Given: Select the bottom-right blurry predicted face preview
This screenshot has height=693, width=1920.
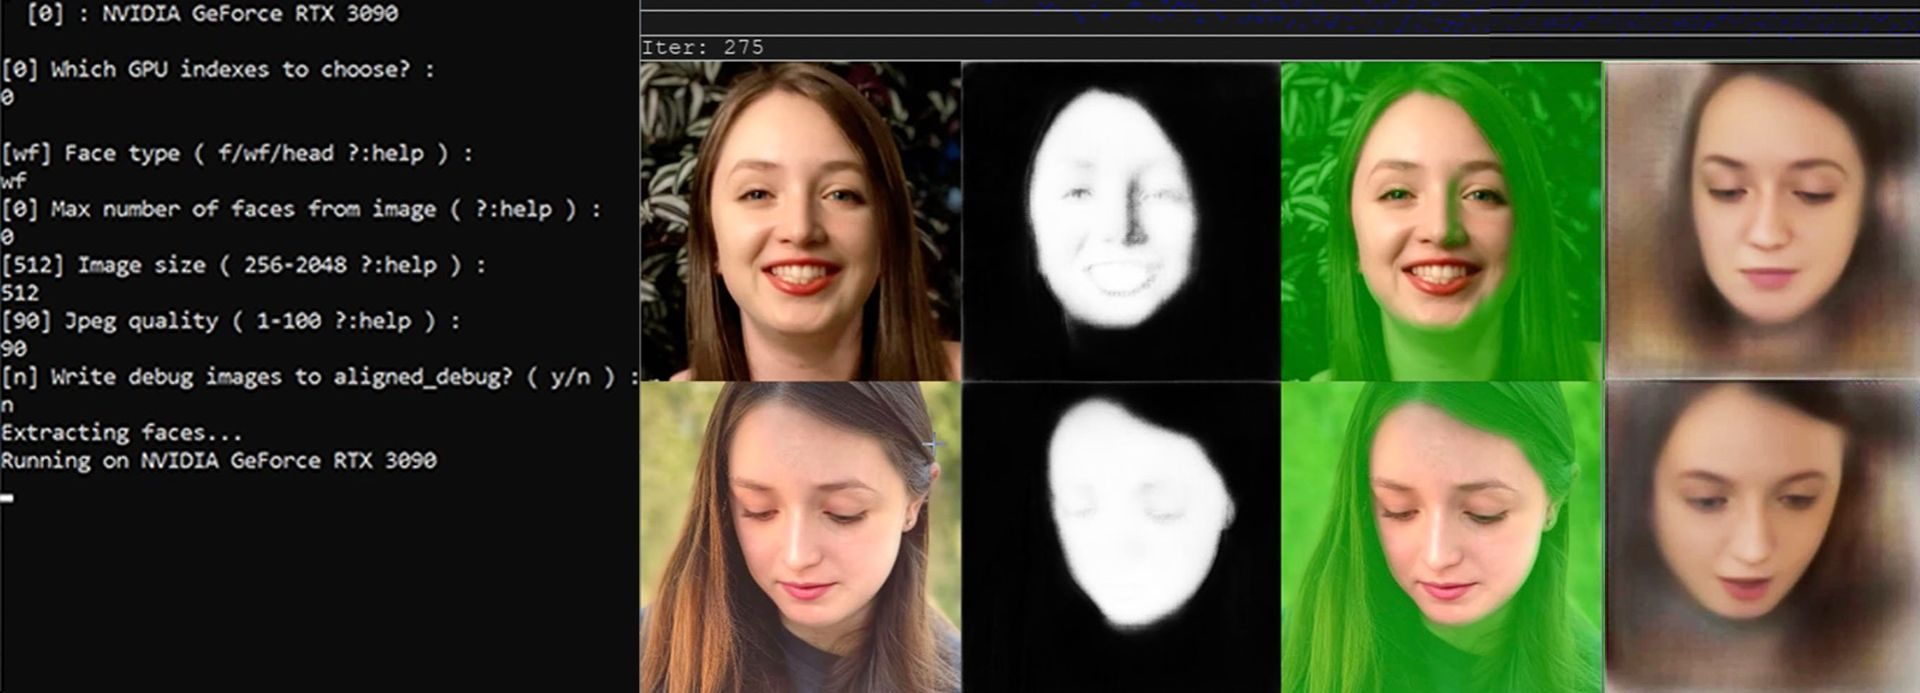Looking at the screenshot, I should pos(1762,537).
